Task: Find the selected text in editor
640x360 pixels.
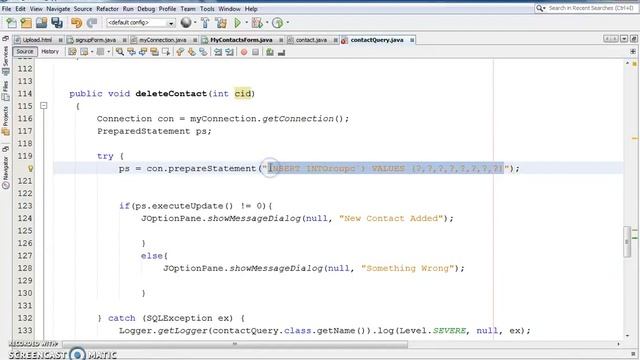Action: 120,52
